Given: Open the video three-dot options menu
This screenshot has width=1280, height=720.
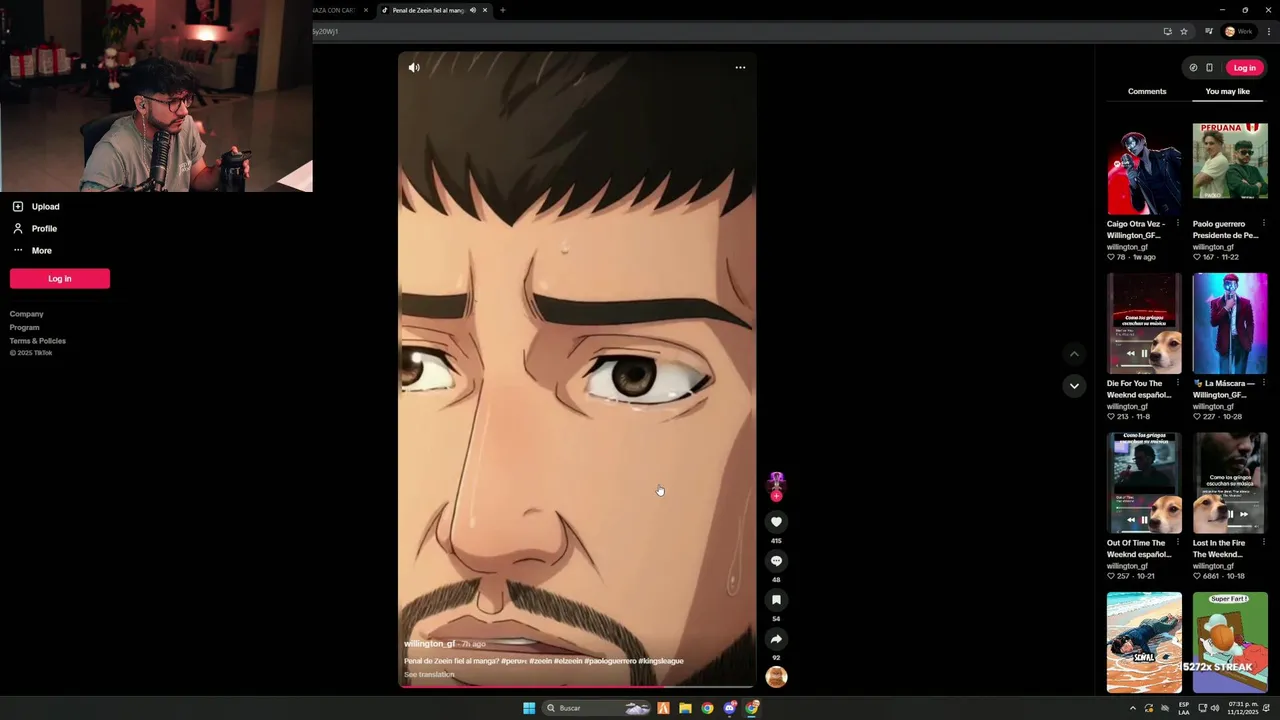Looking at the screenshot, I should pos(740,67).
